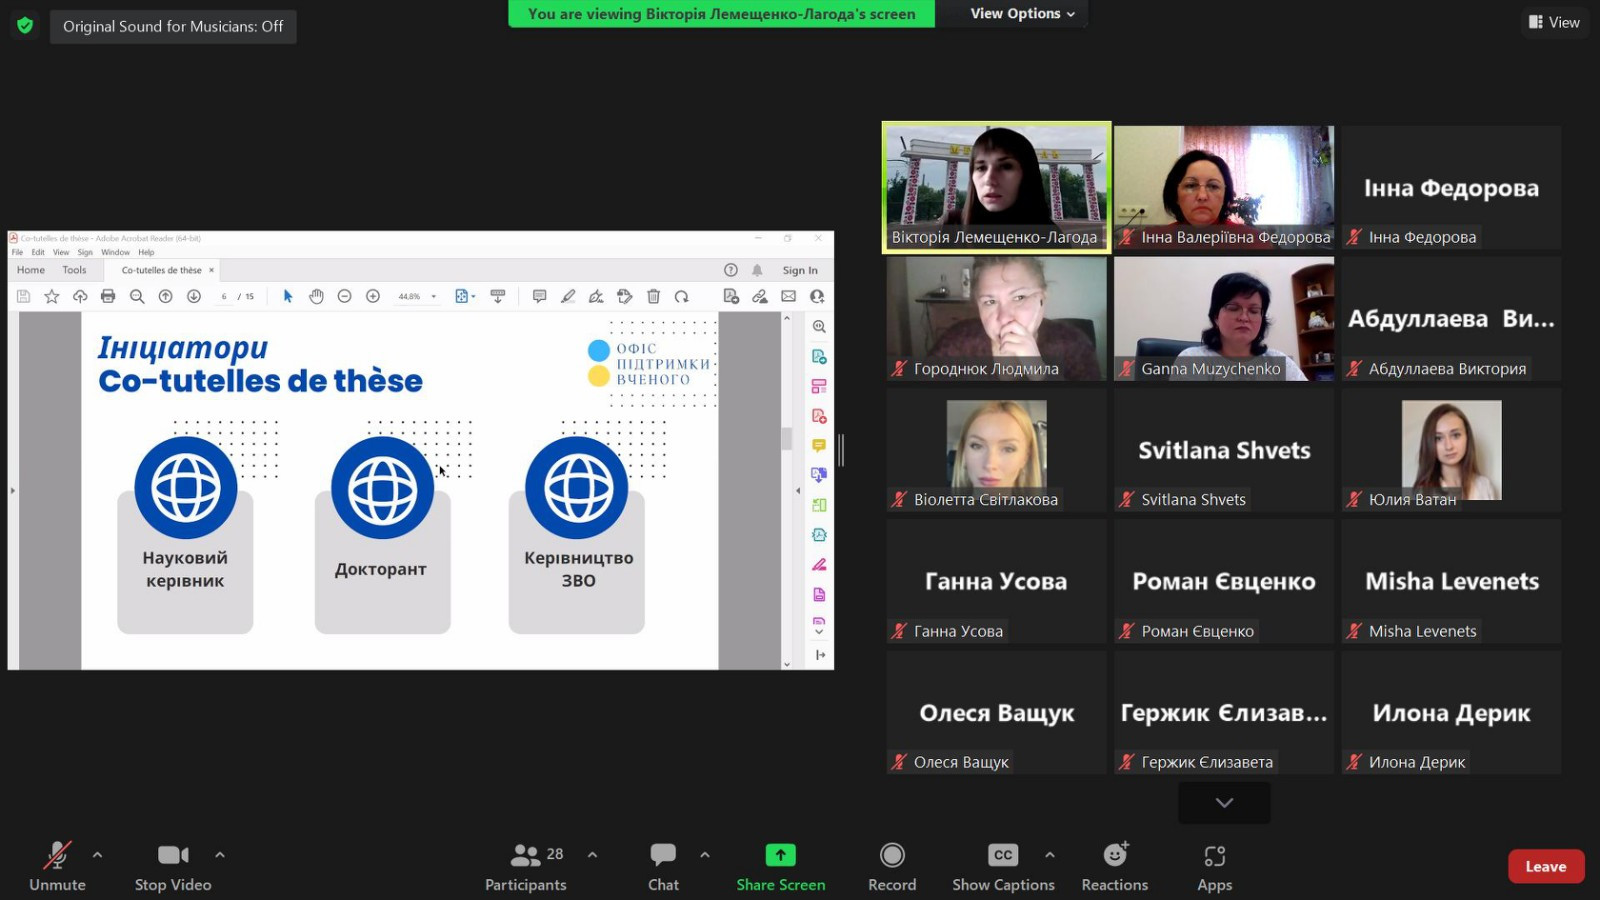Click the green encryption shield icon
The image size is (1600, 900).
point(25,26)
